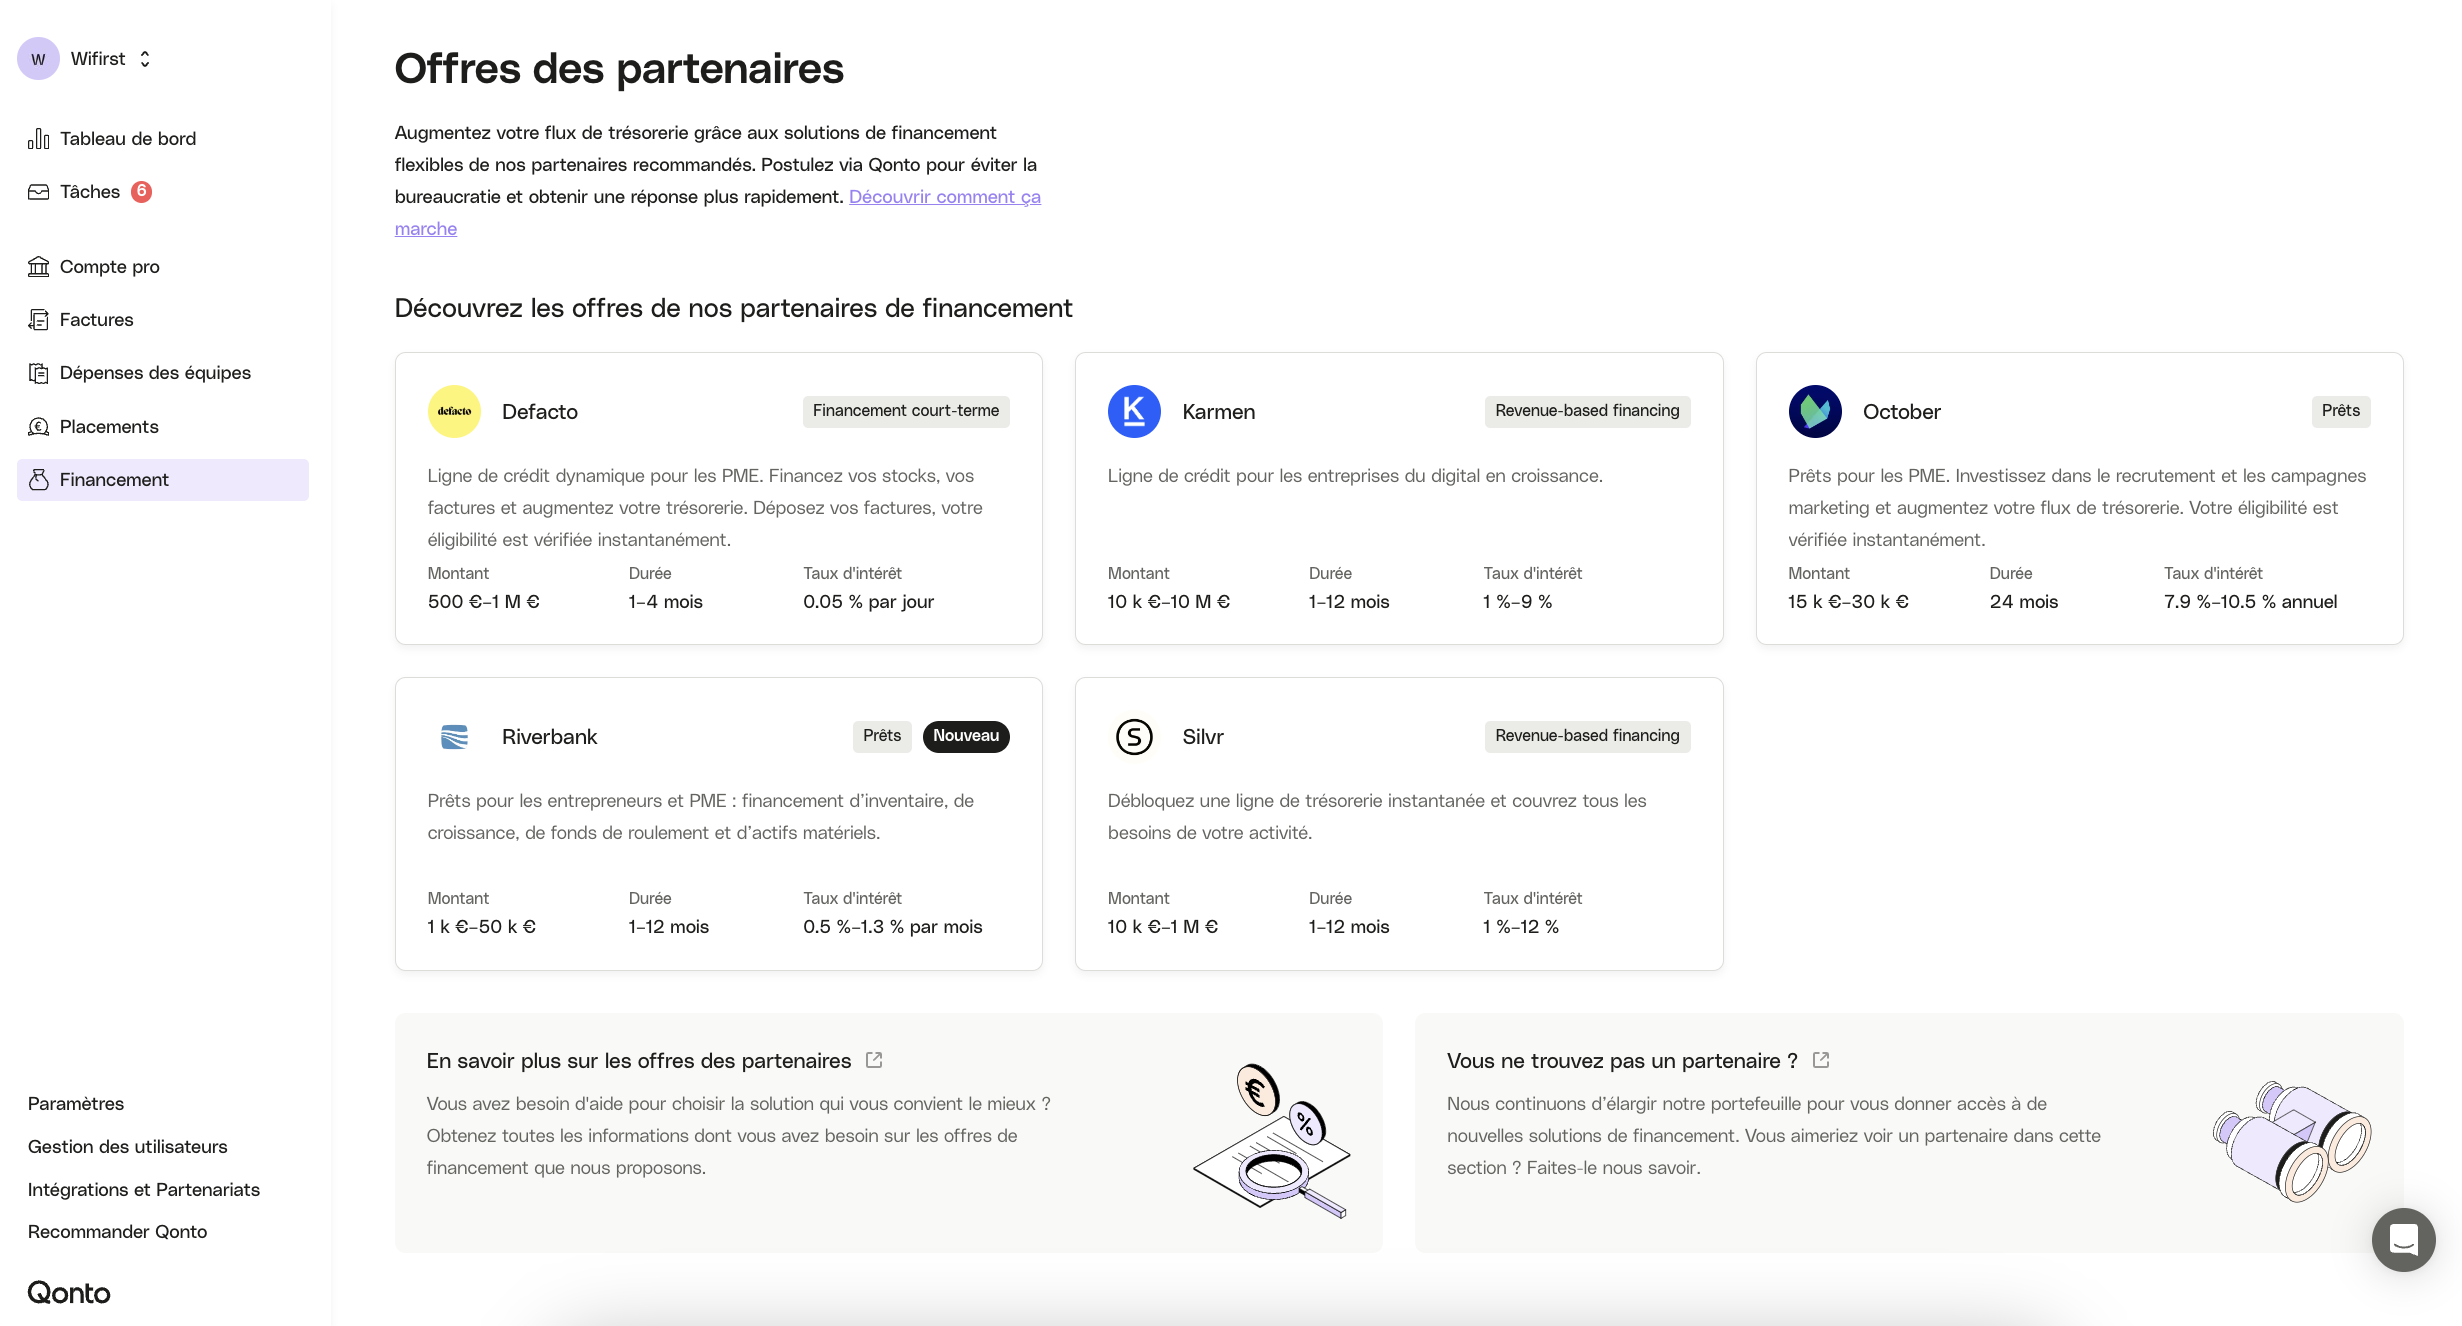
Task: Click the Placements icon
Action: (38, 427)
